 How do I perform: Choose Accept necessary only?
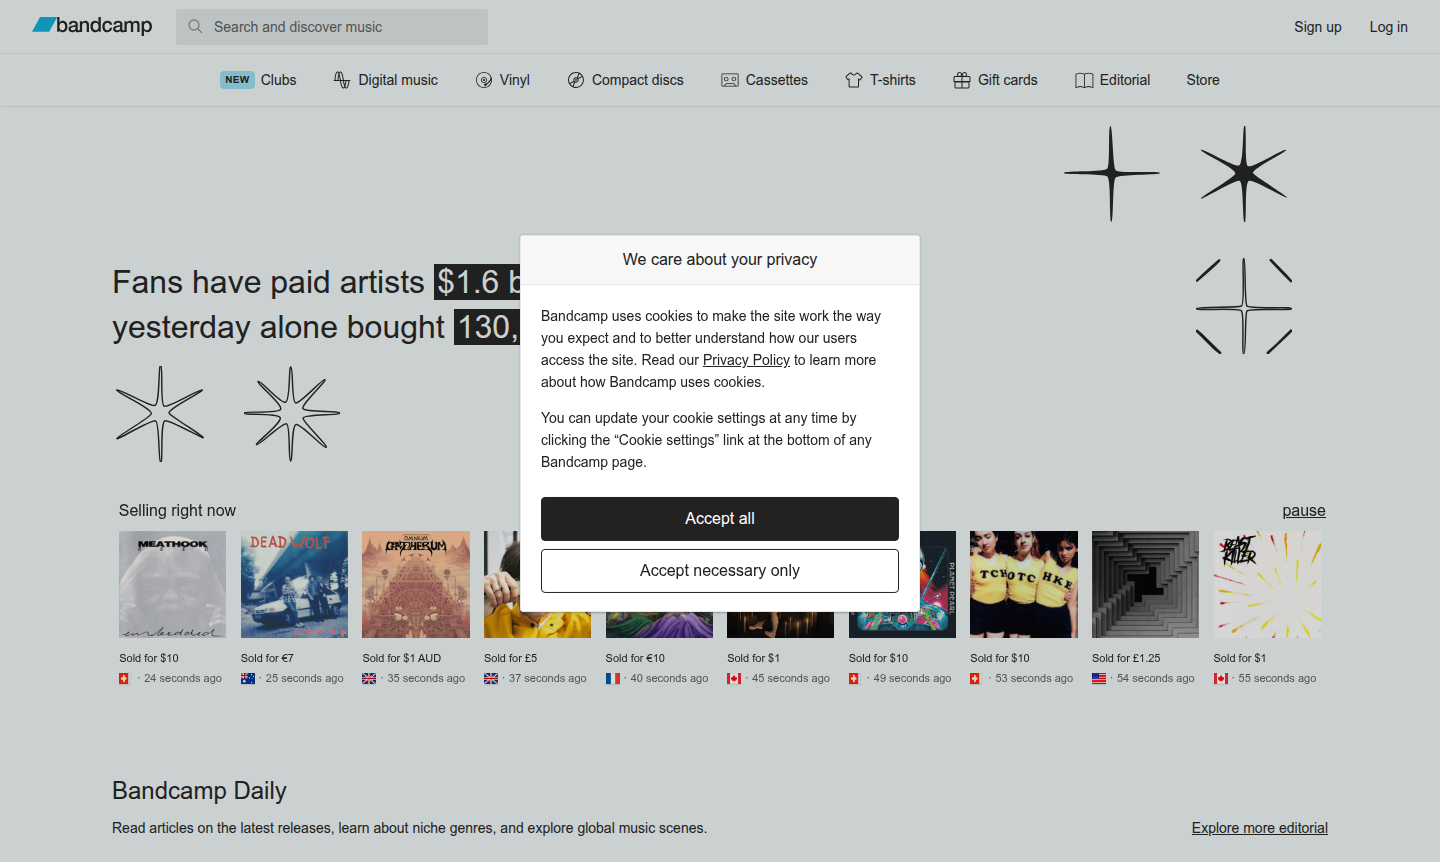719,570
